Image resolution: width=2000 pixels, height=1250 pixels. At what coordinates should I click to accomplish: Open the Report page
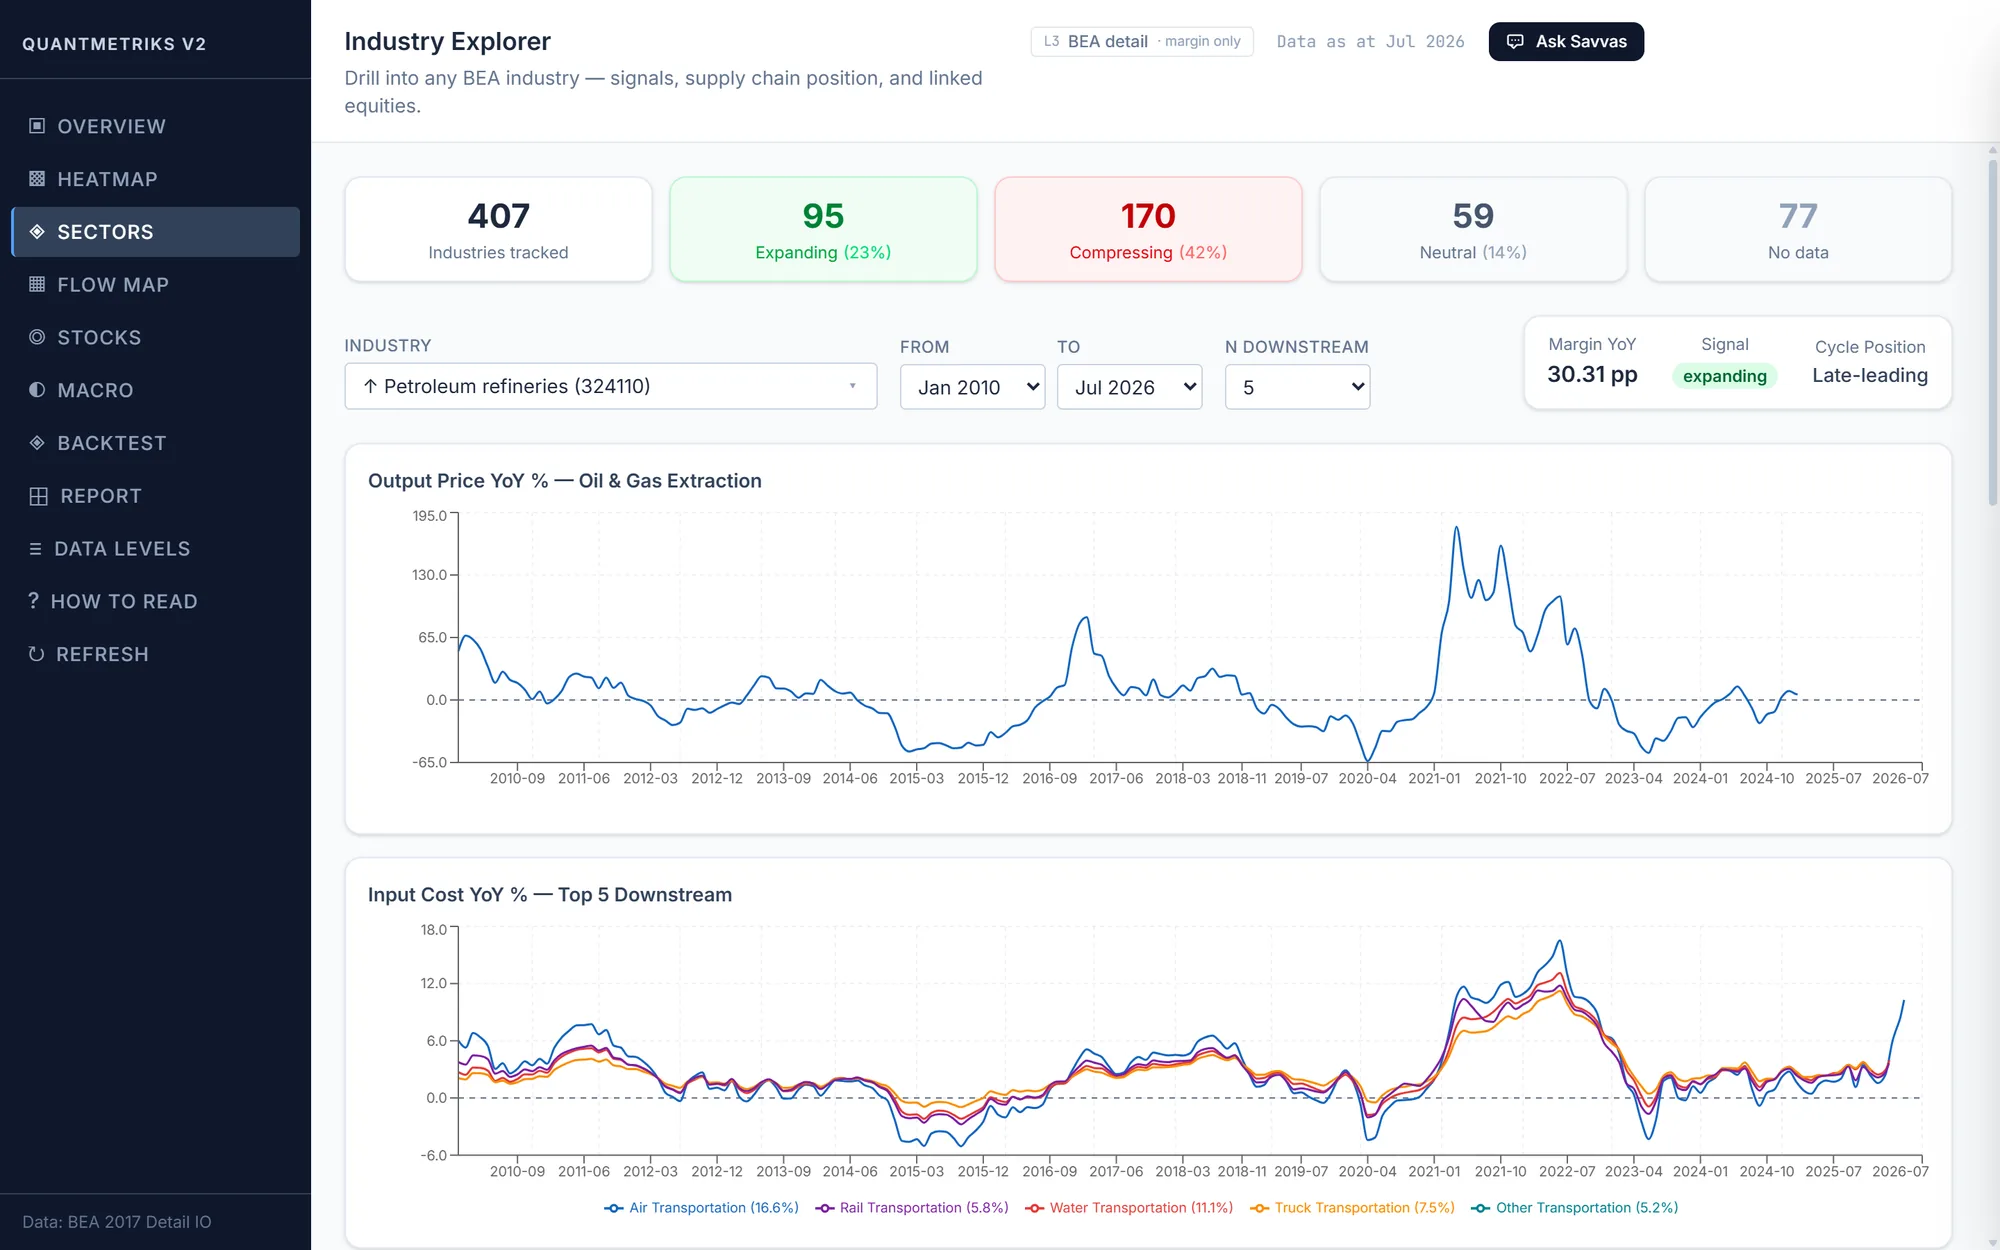(x=155, y=496)
